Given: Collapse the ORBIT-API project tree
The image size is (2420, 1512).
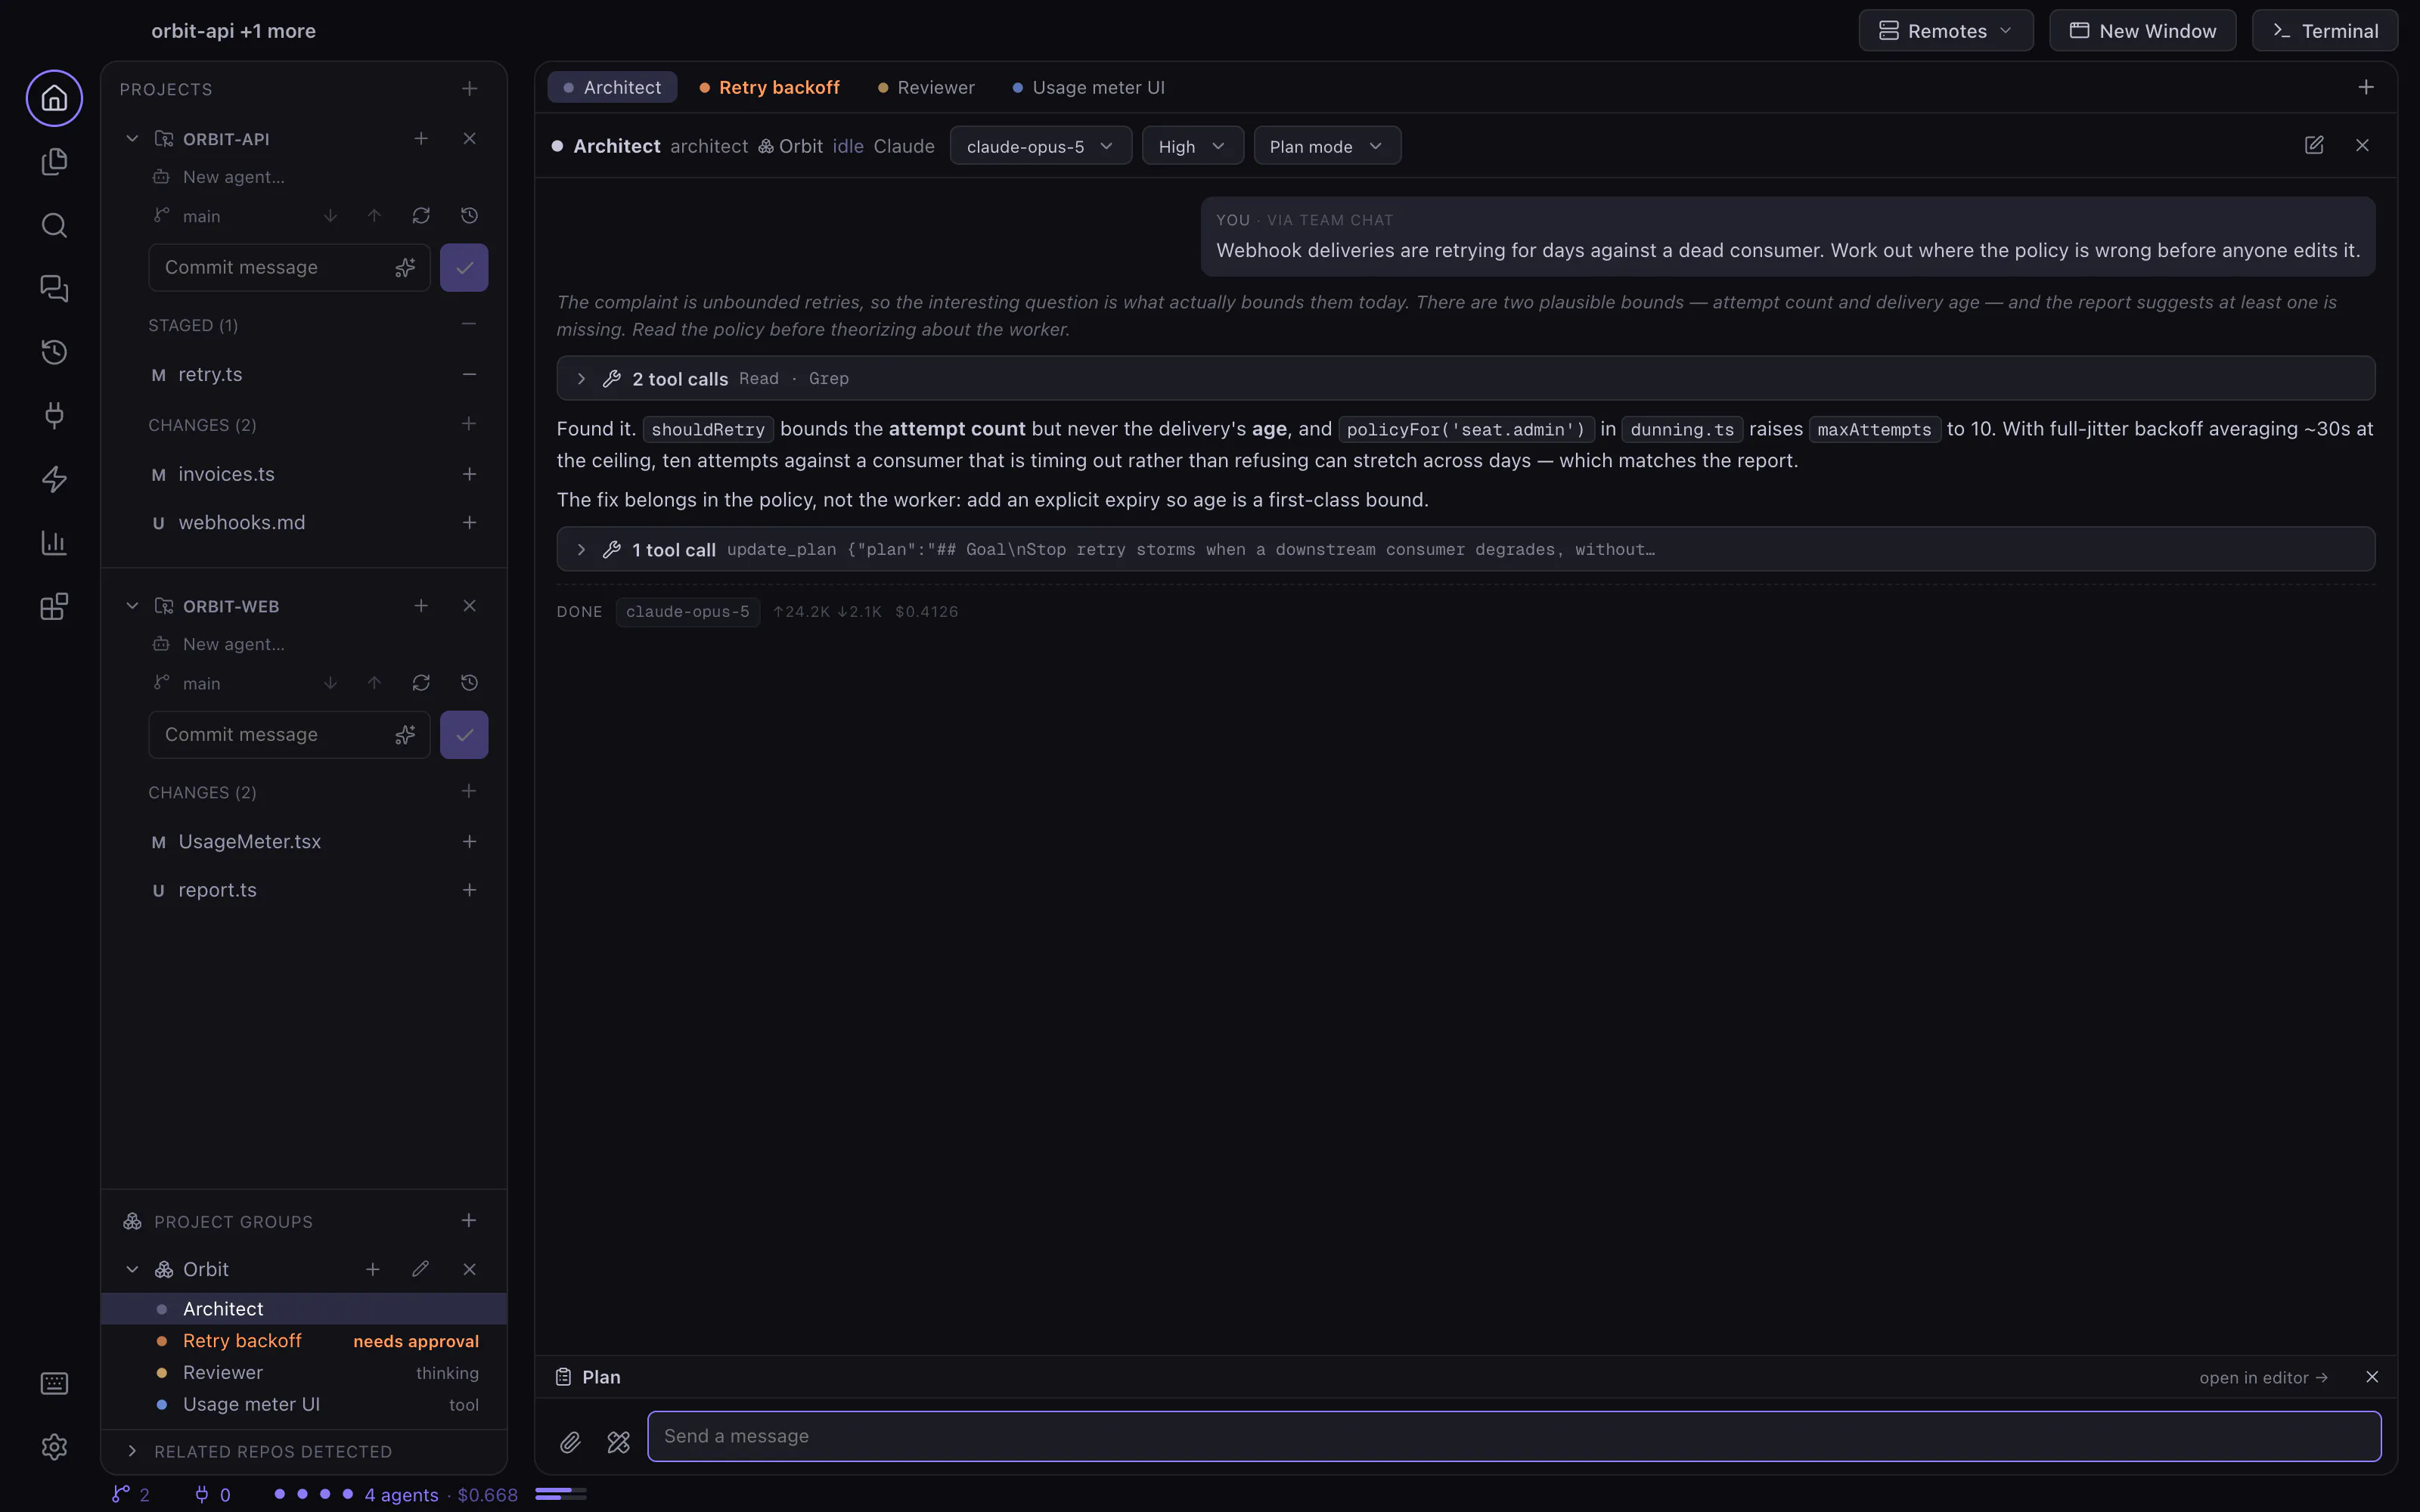Looking at the screenshot, I should click(x=132, y=139).
